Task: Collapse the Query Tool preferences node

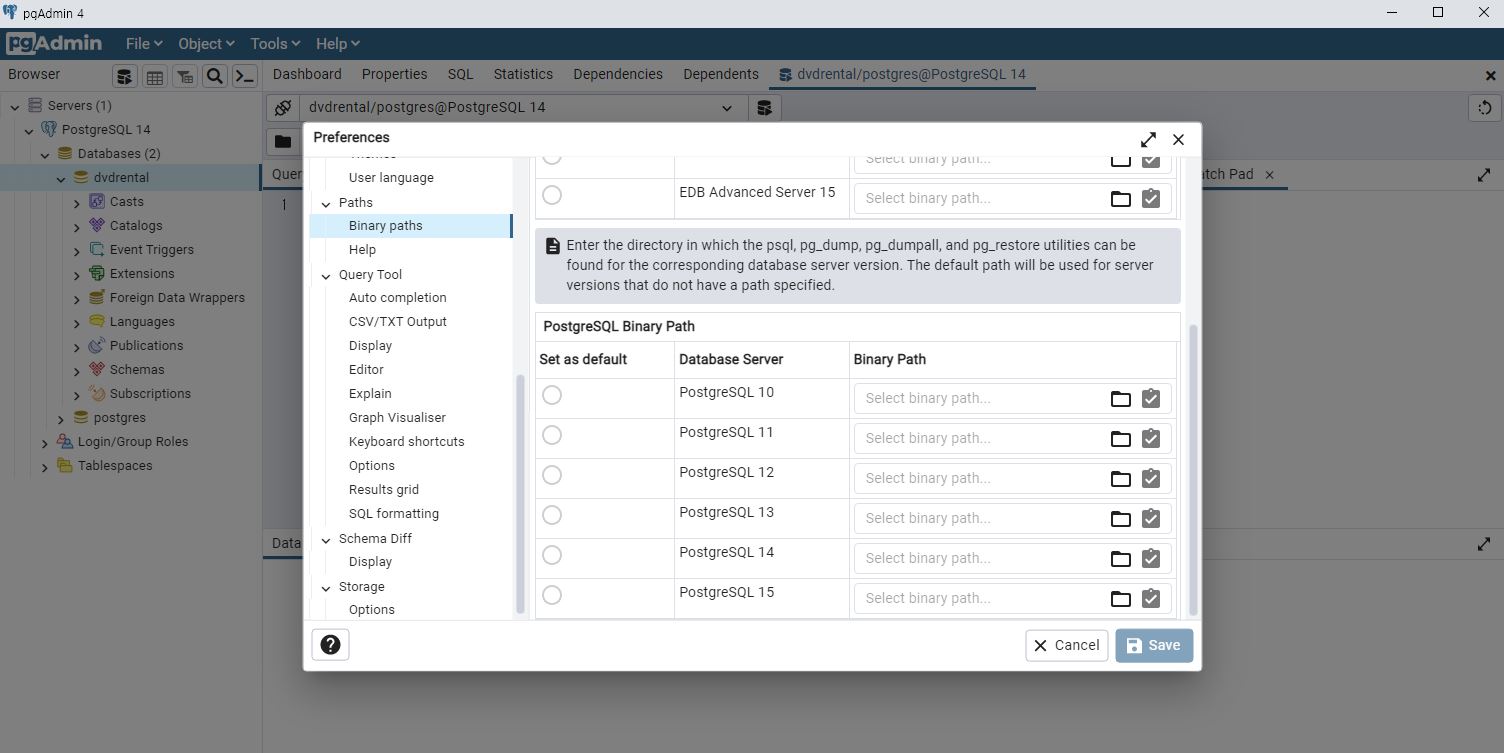Action: click(326, 275)
